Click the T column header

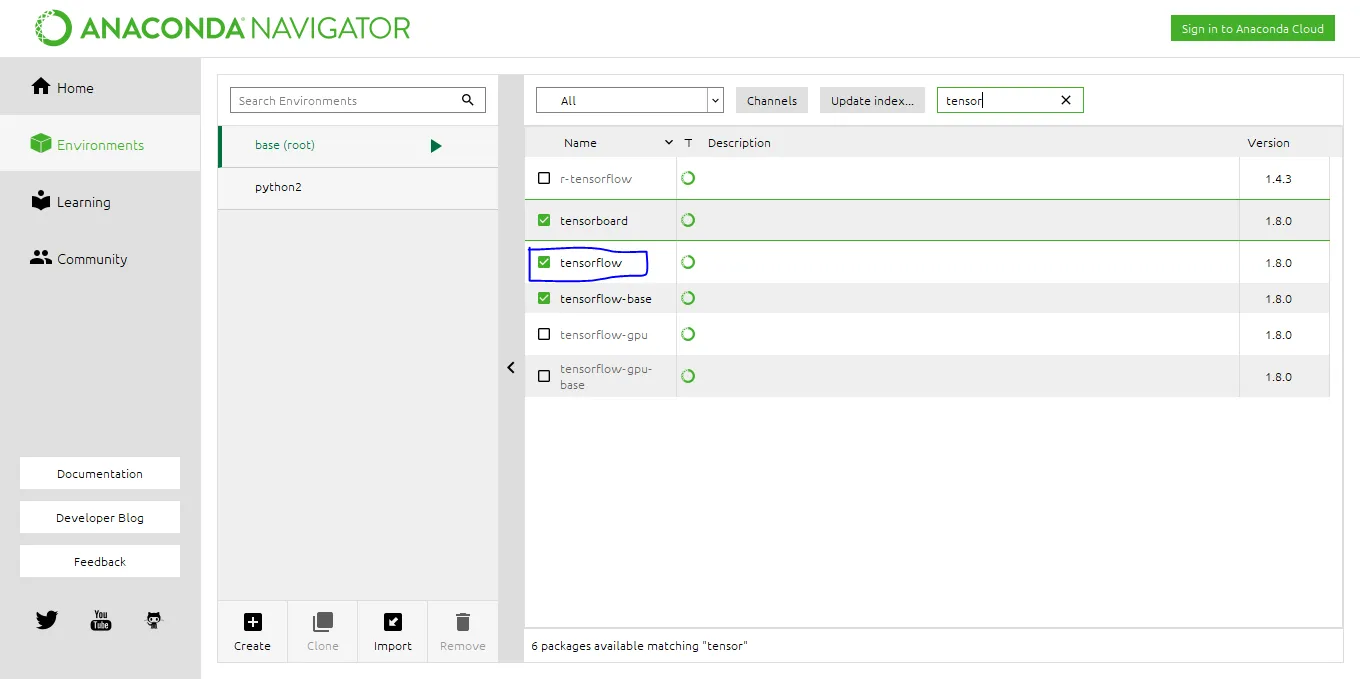coord(688,143)
